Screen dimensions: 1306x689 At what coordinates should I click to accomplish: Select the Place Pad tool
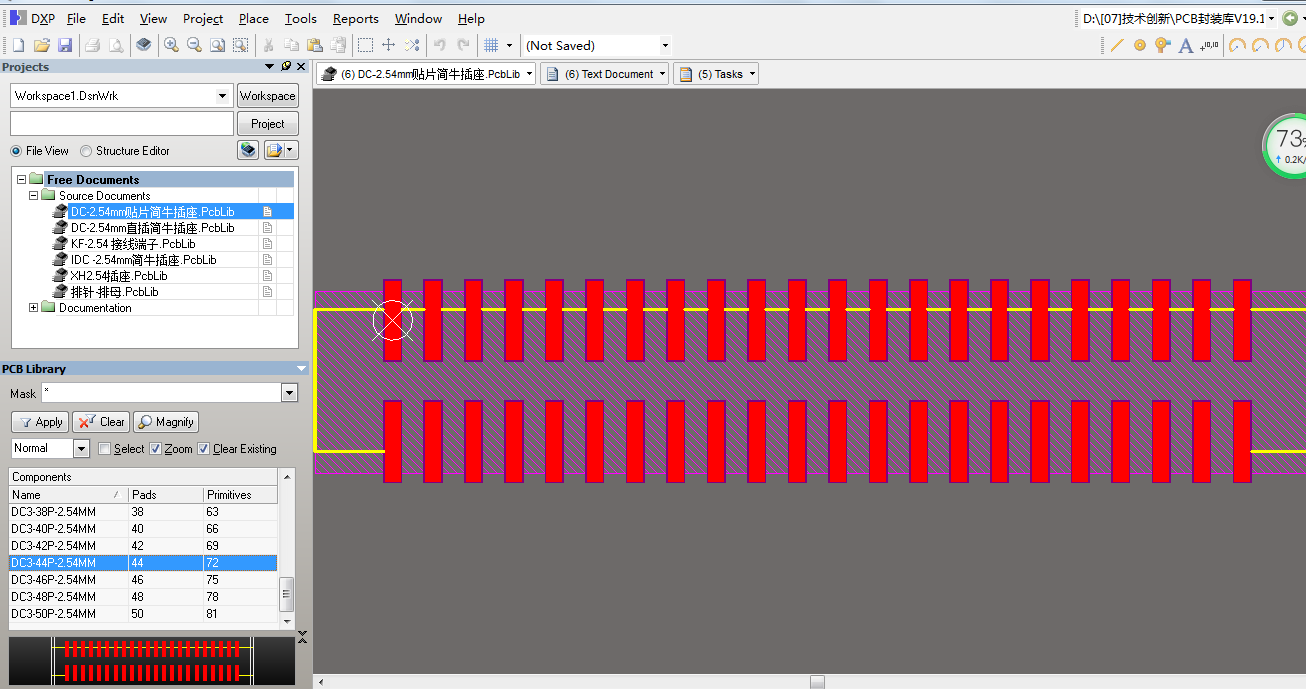1139,45
